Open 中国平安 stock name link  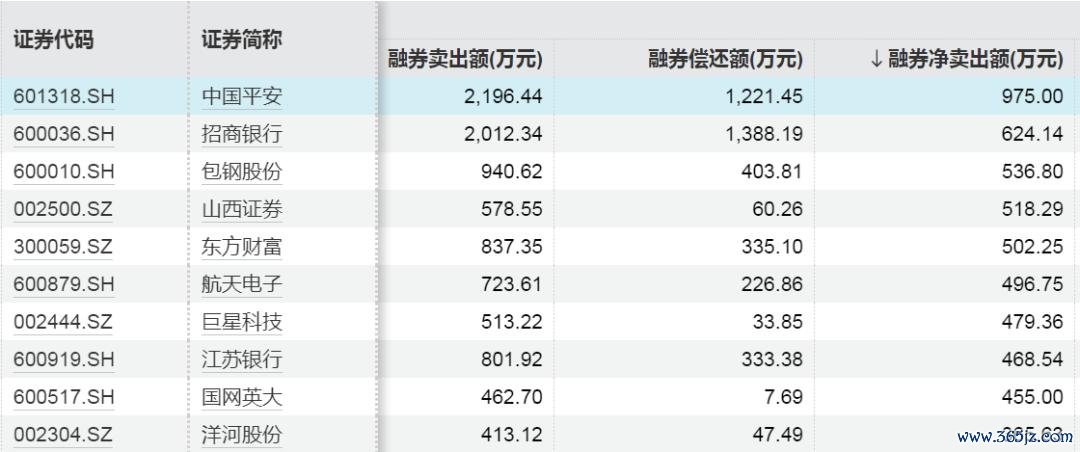click(x=242, y=96)
